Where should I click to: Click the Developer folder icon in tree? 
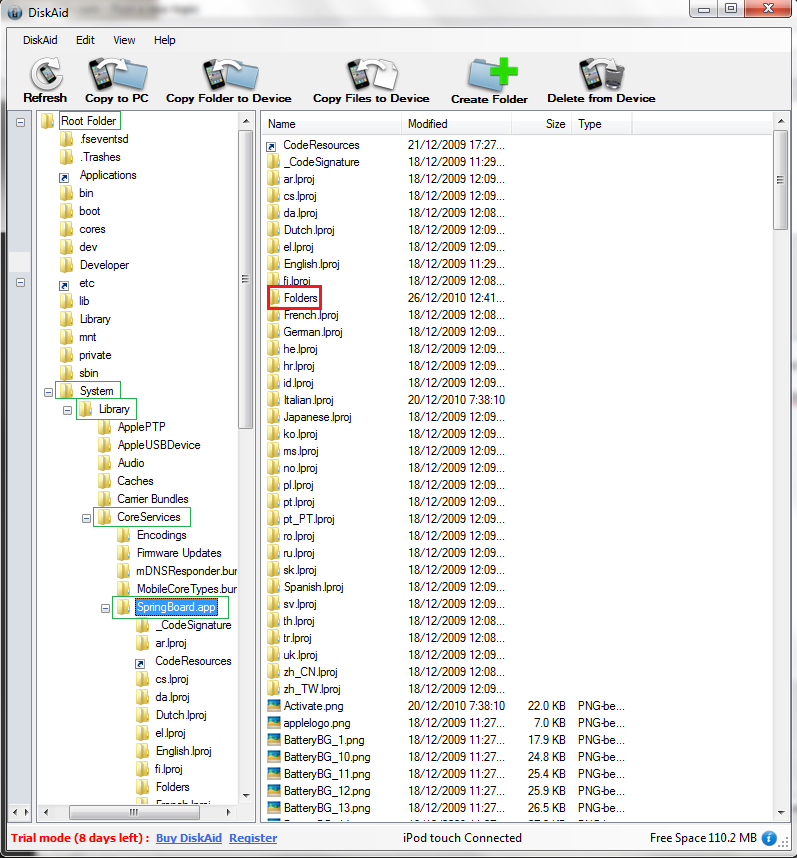66,265
